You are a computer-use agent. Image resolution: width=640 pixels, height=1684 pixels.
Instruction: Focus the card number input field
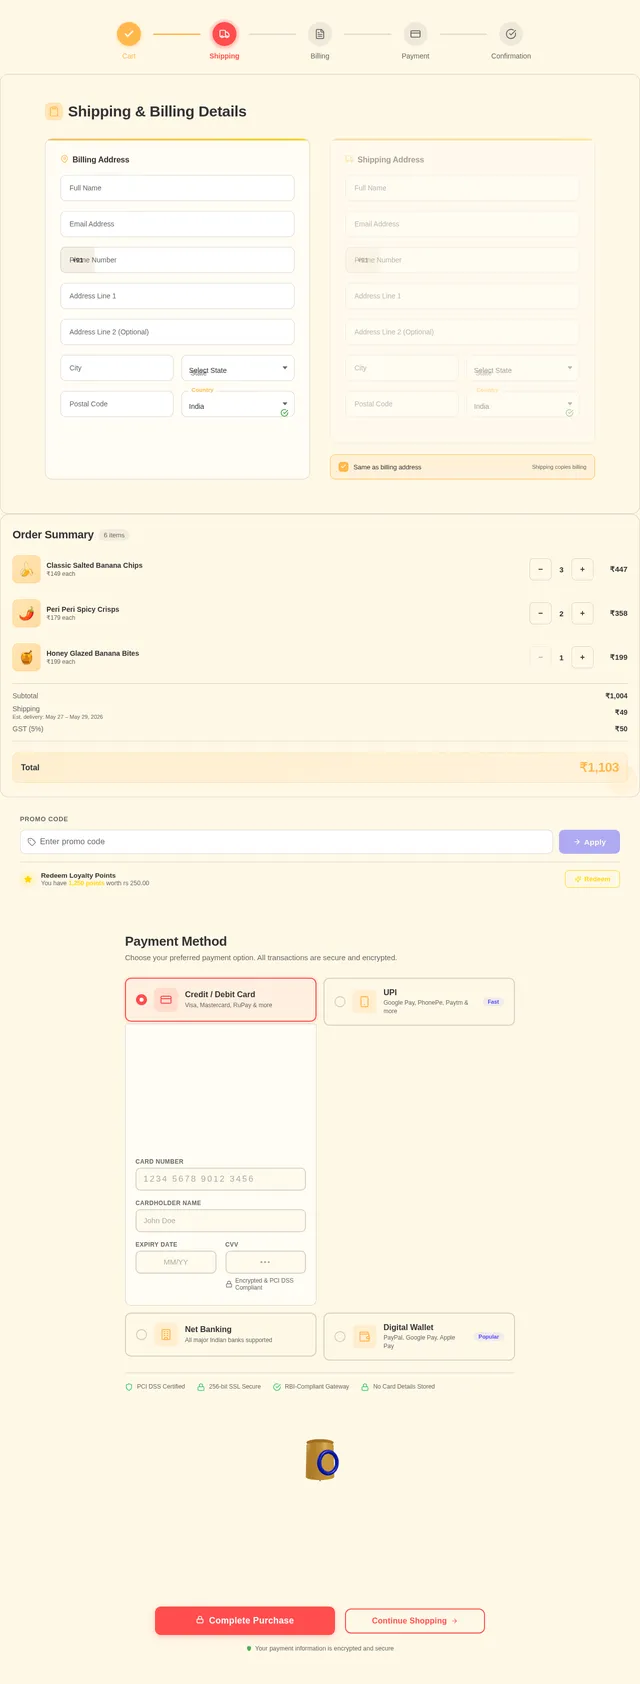(x=220, y=1179)
